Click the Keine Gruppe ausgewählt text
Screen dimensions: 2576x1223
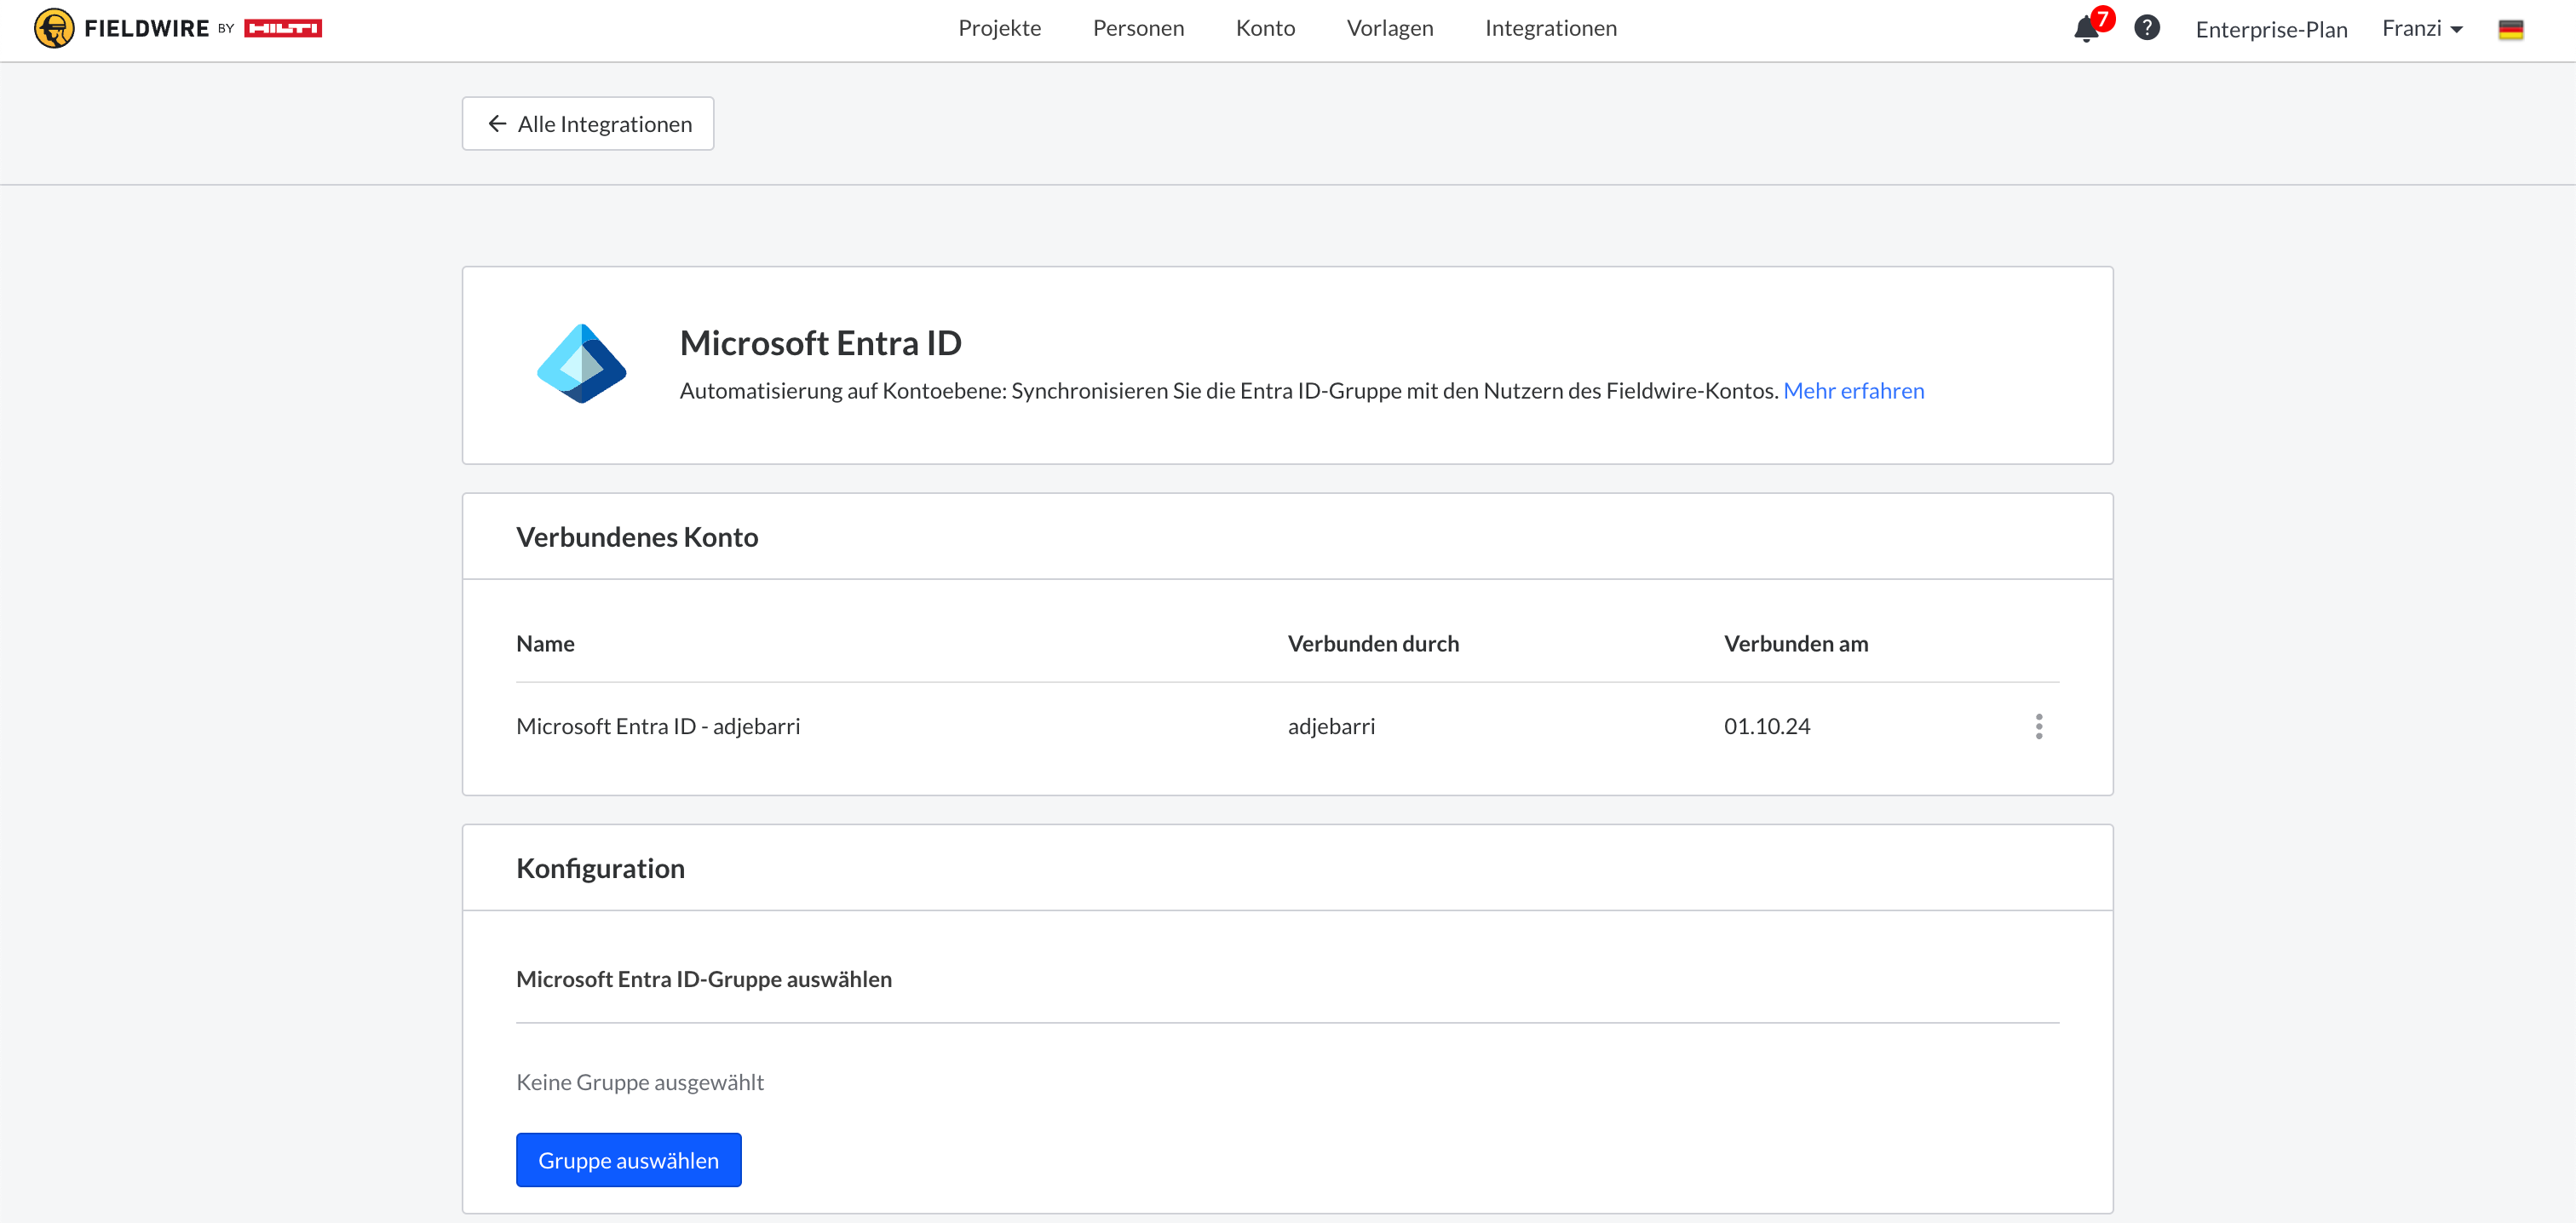[x=640, y=1082]
